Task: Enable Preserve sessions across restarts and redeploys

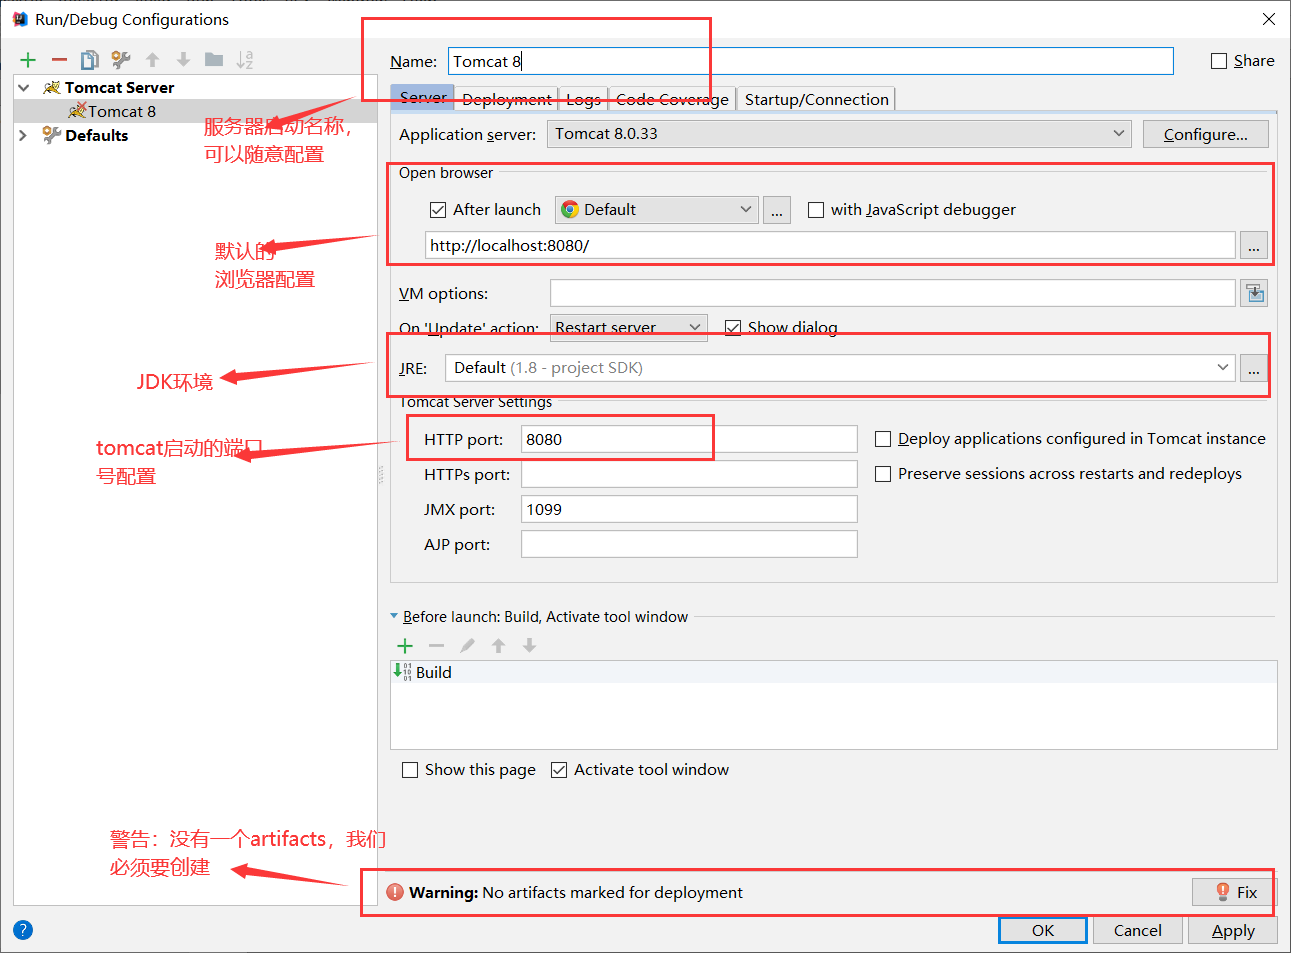Action: 883,474
